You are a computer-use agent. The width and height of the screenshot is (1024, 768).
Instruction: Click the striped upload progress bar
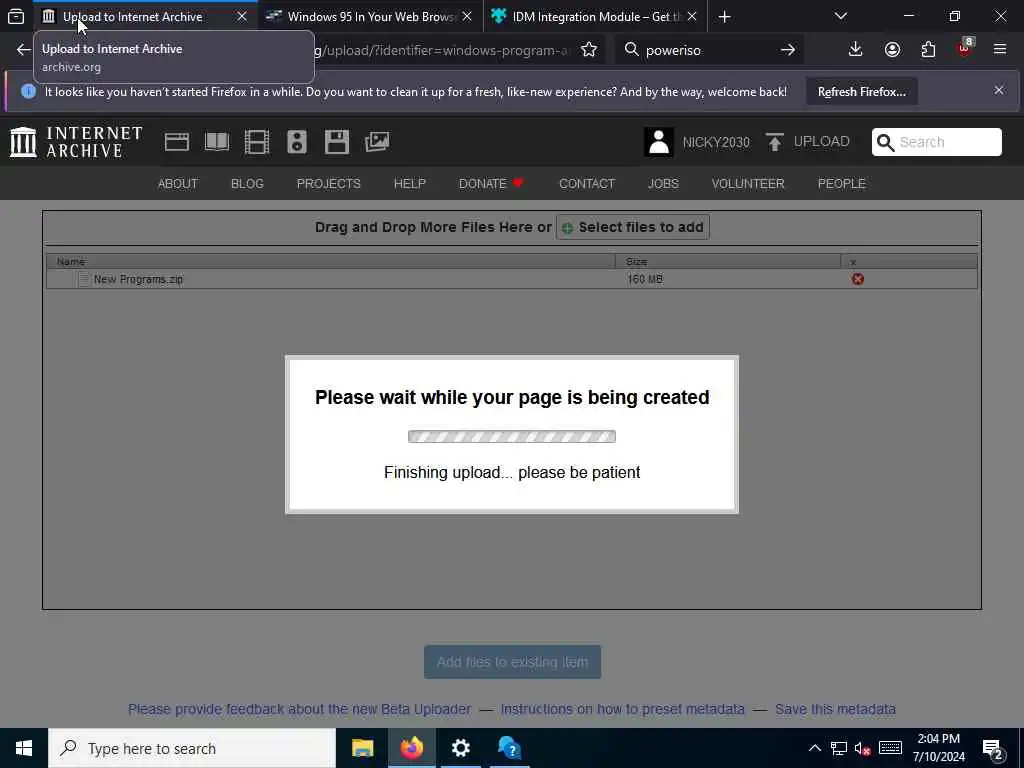click(x=512, y=436)
